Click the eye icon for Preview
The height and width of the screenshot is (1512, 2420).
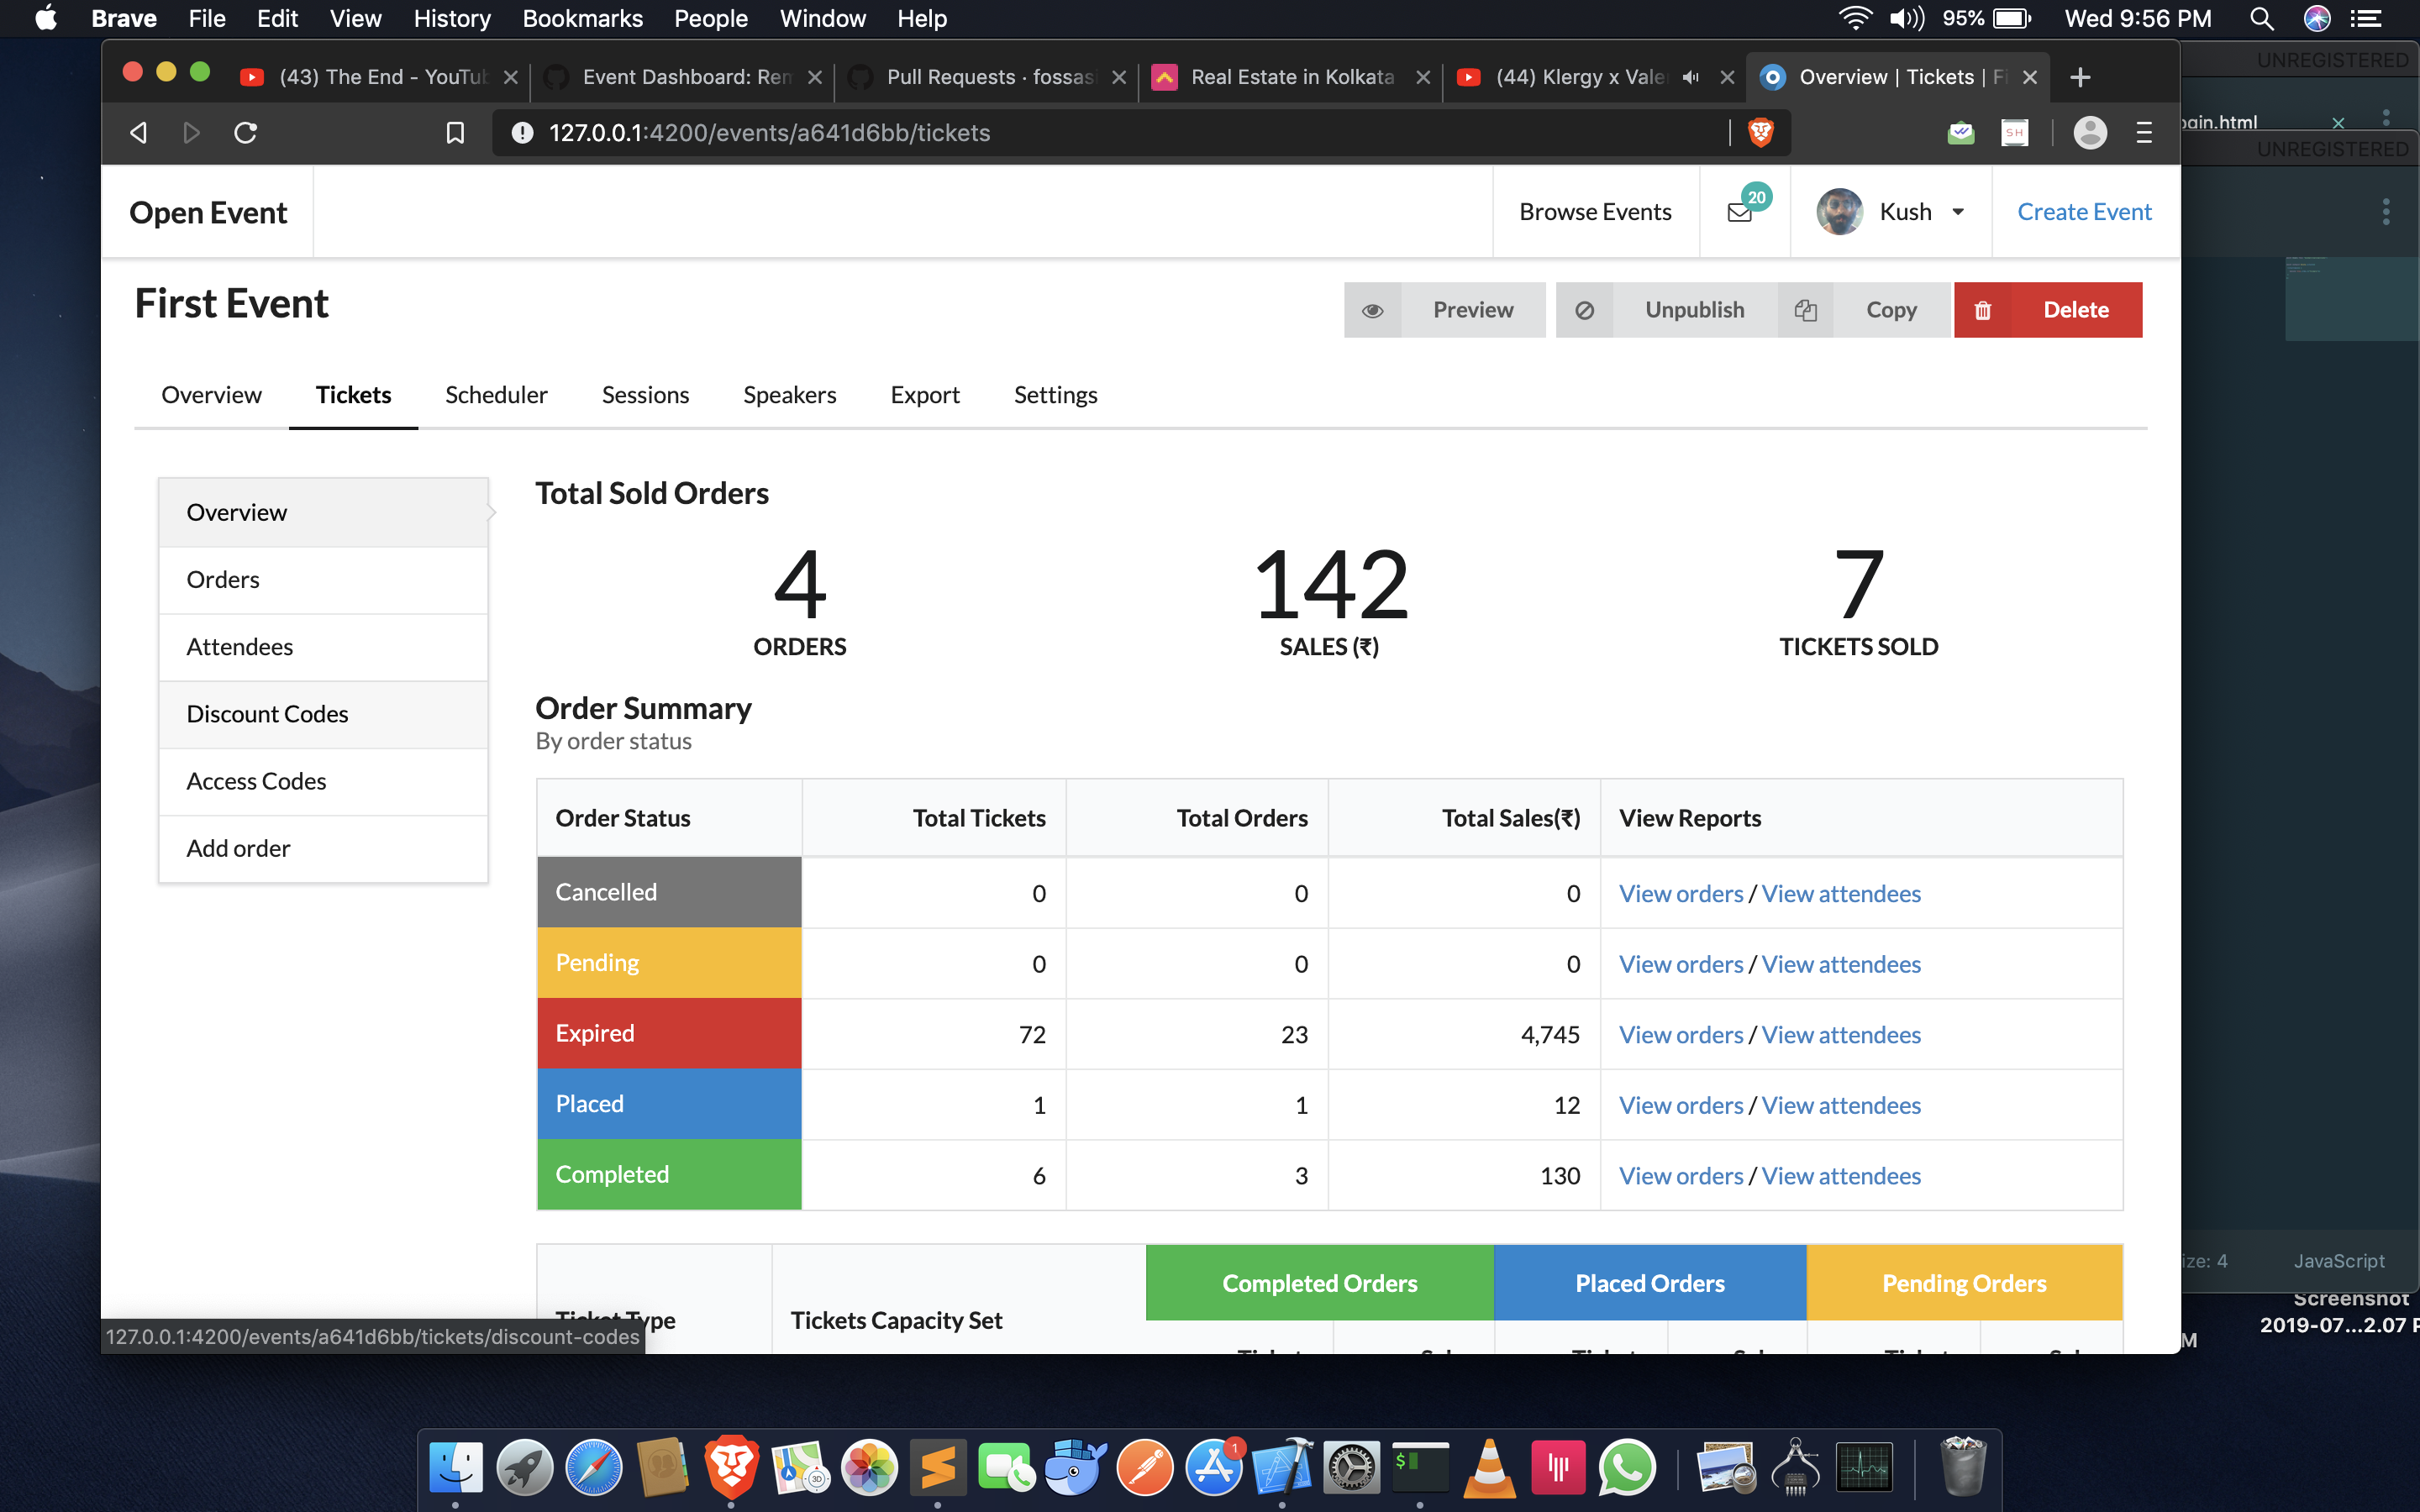1373,310
